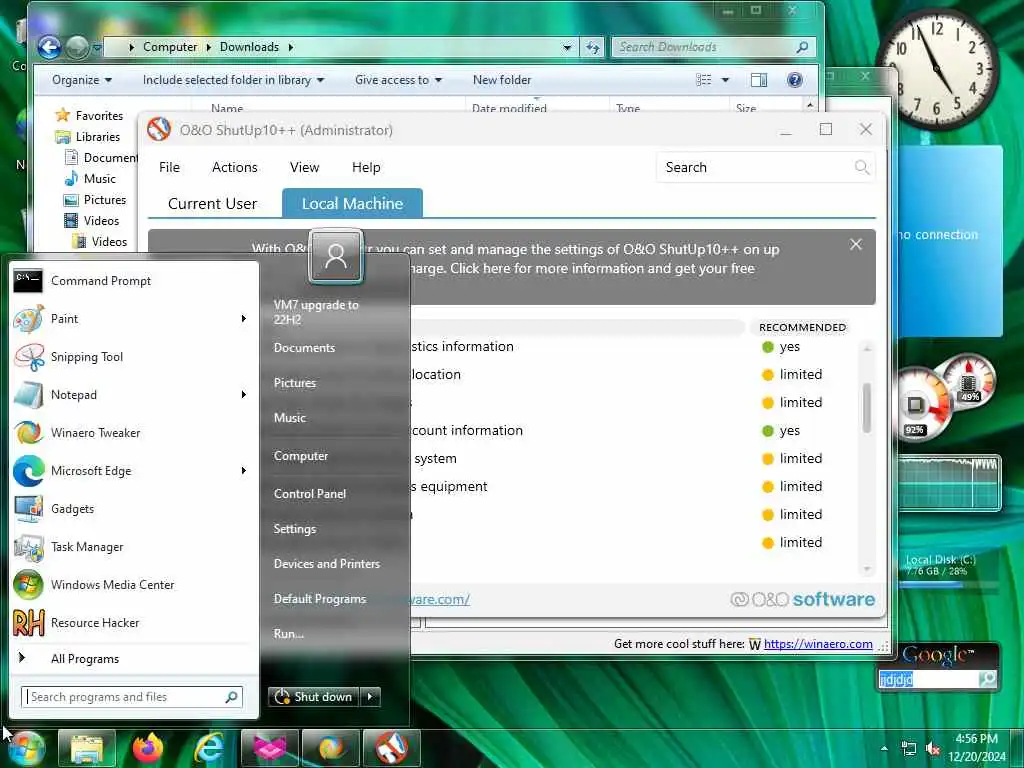
Task: Switch to the Current User tab
Action: pyautogui.click(x=212, y=204)
